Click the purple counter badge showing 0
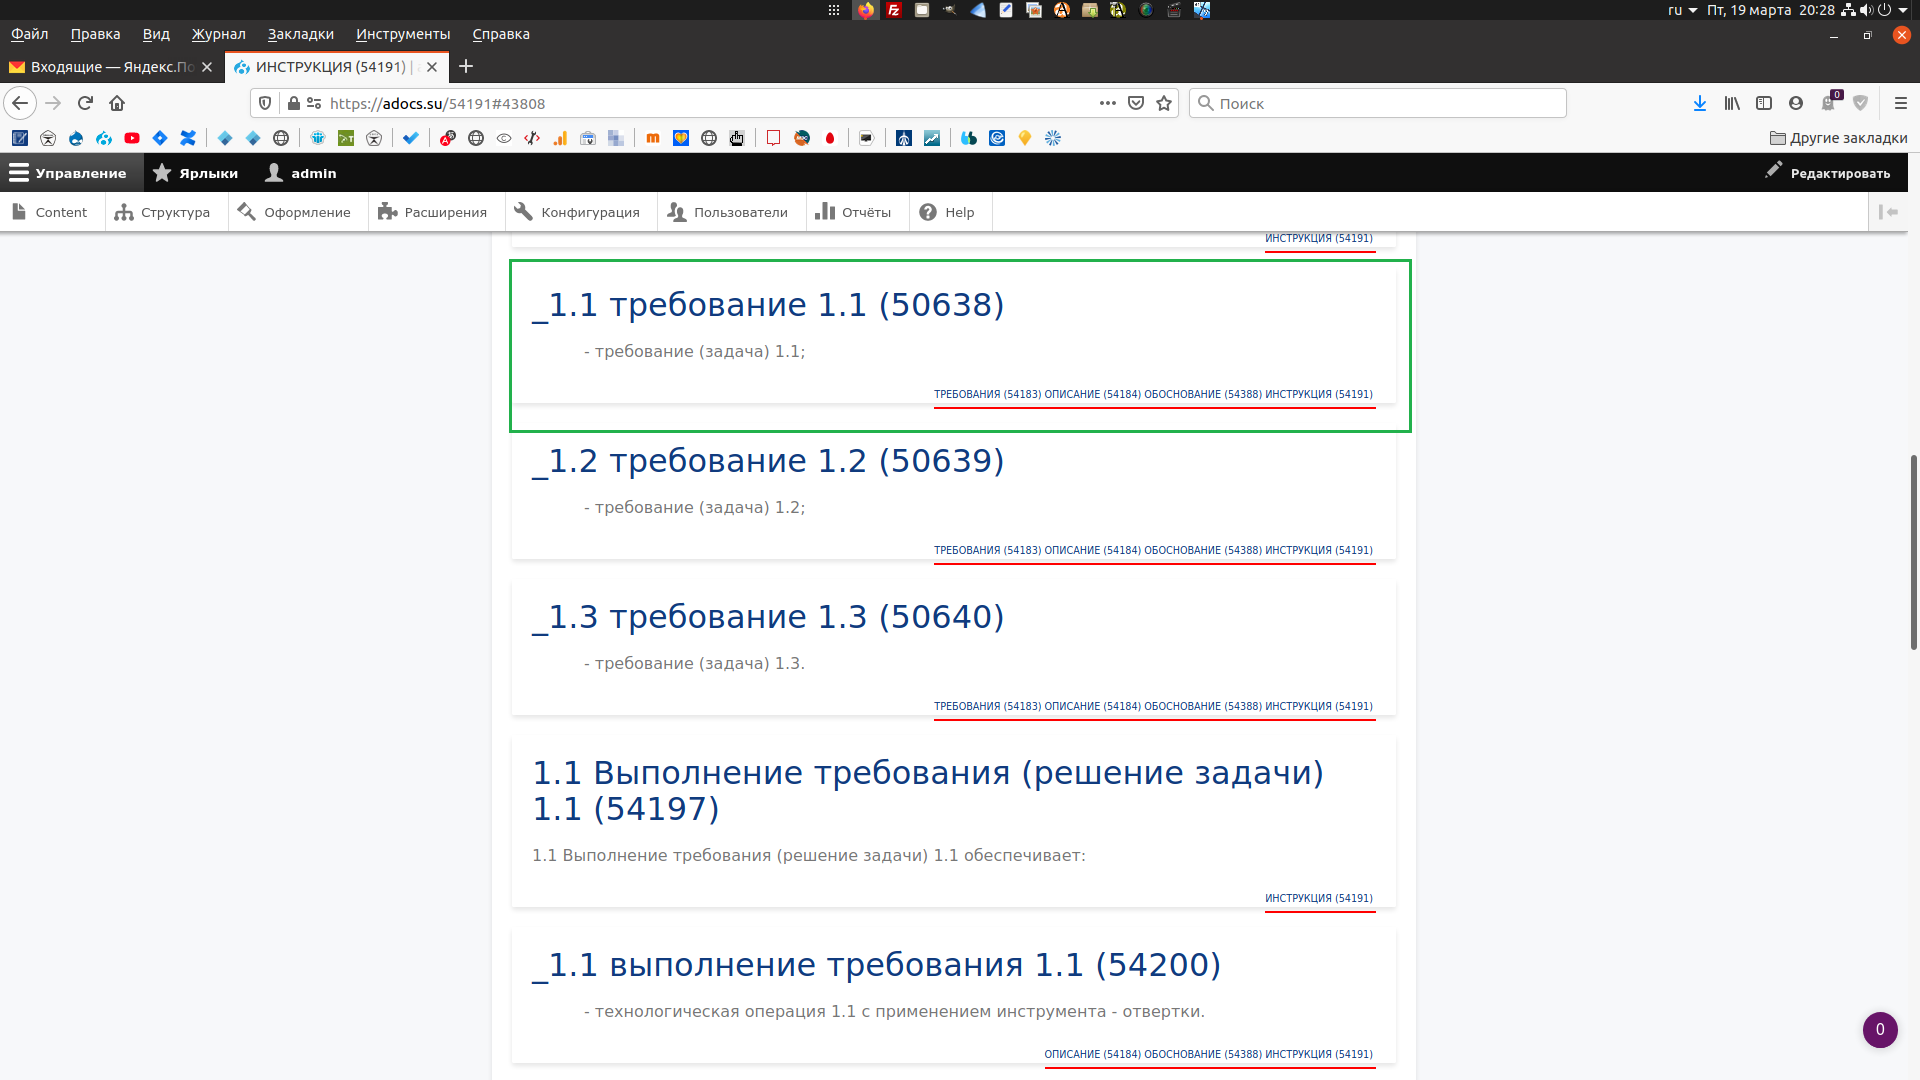Screen dimensions: 1920x1080 click(x=1880, y=1030)
